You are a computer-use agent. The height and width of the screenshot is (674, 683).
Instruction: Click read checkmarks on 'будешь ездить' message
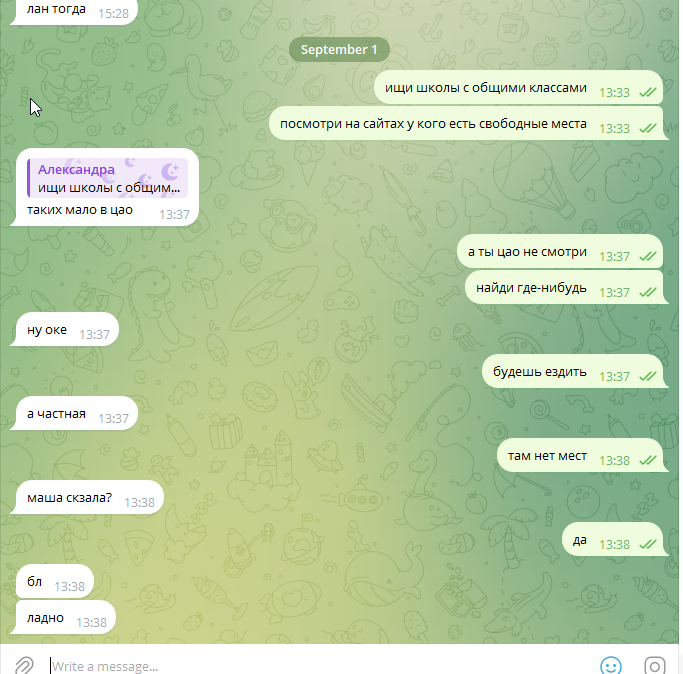(x=648, y=376)
